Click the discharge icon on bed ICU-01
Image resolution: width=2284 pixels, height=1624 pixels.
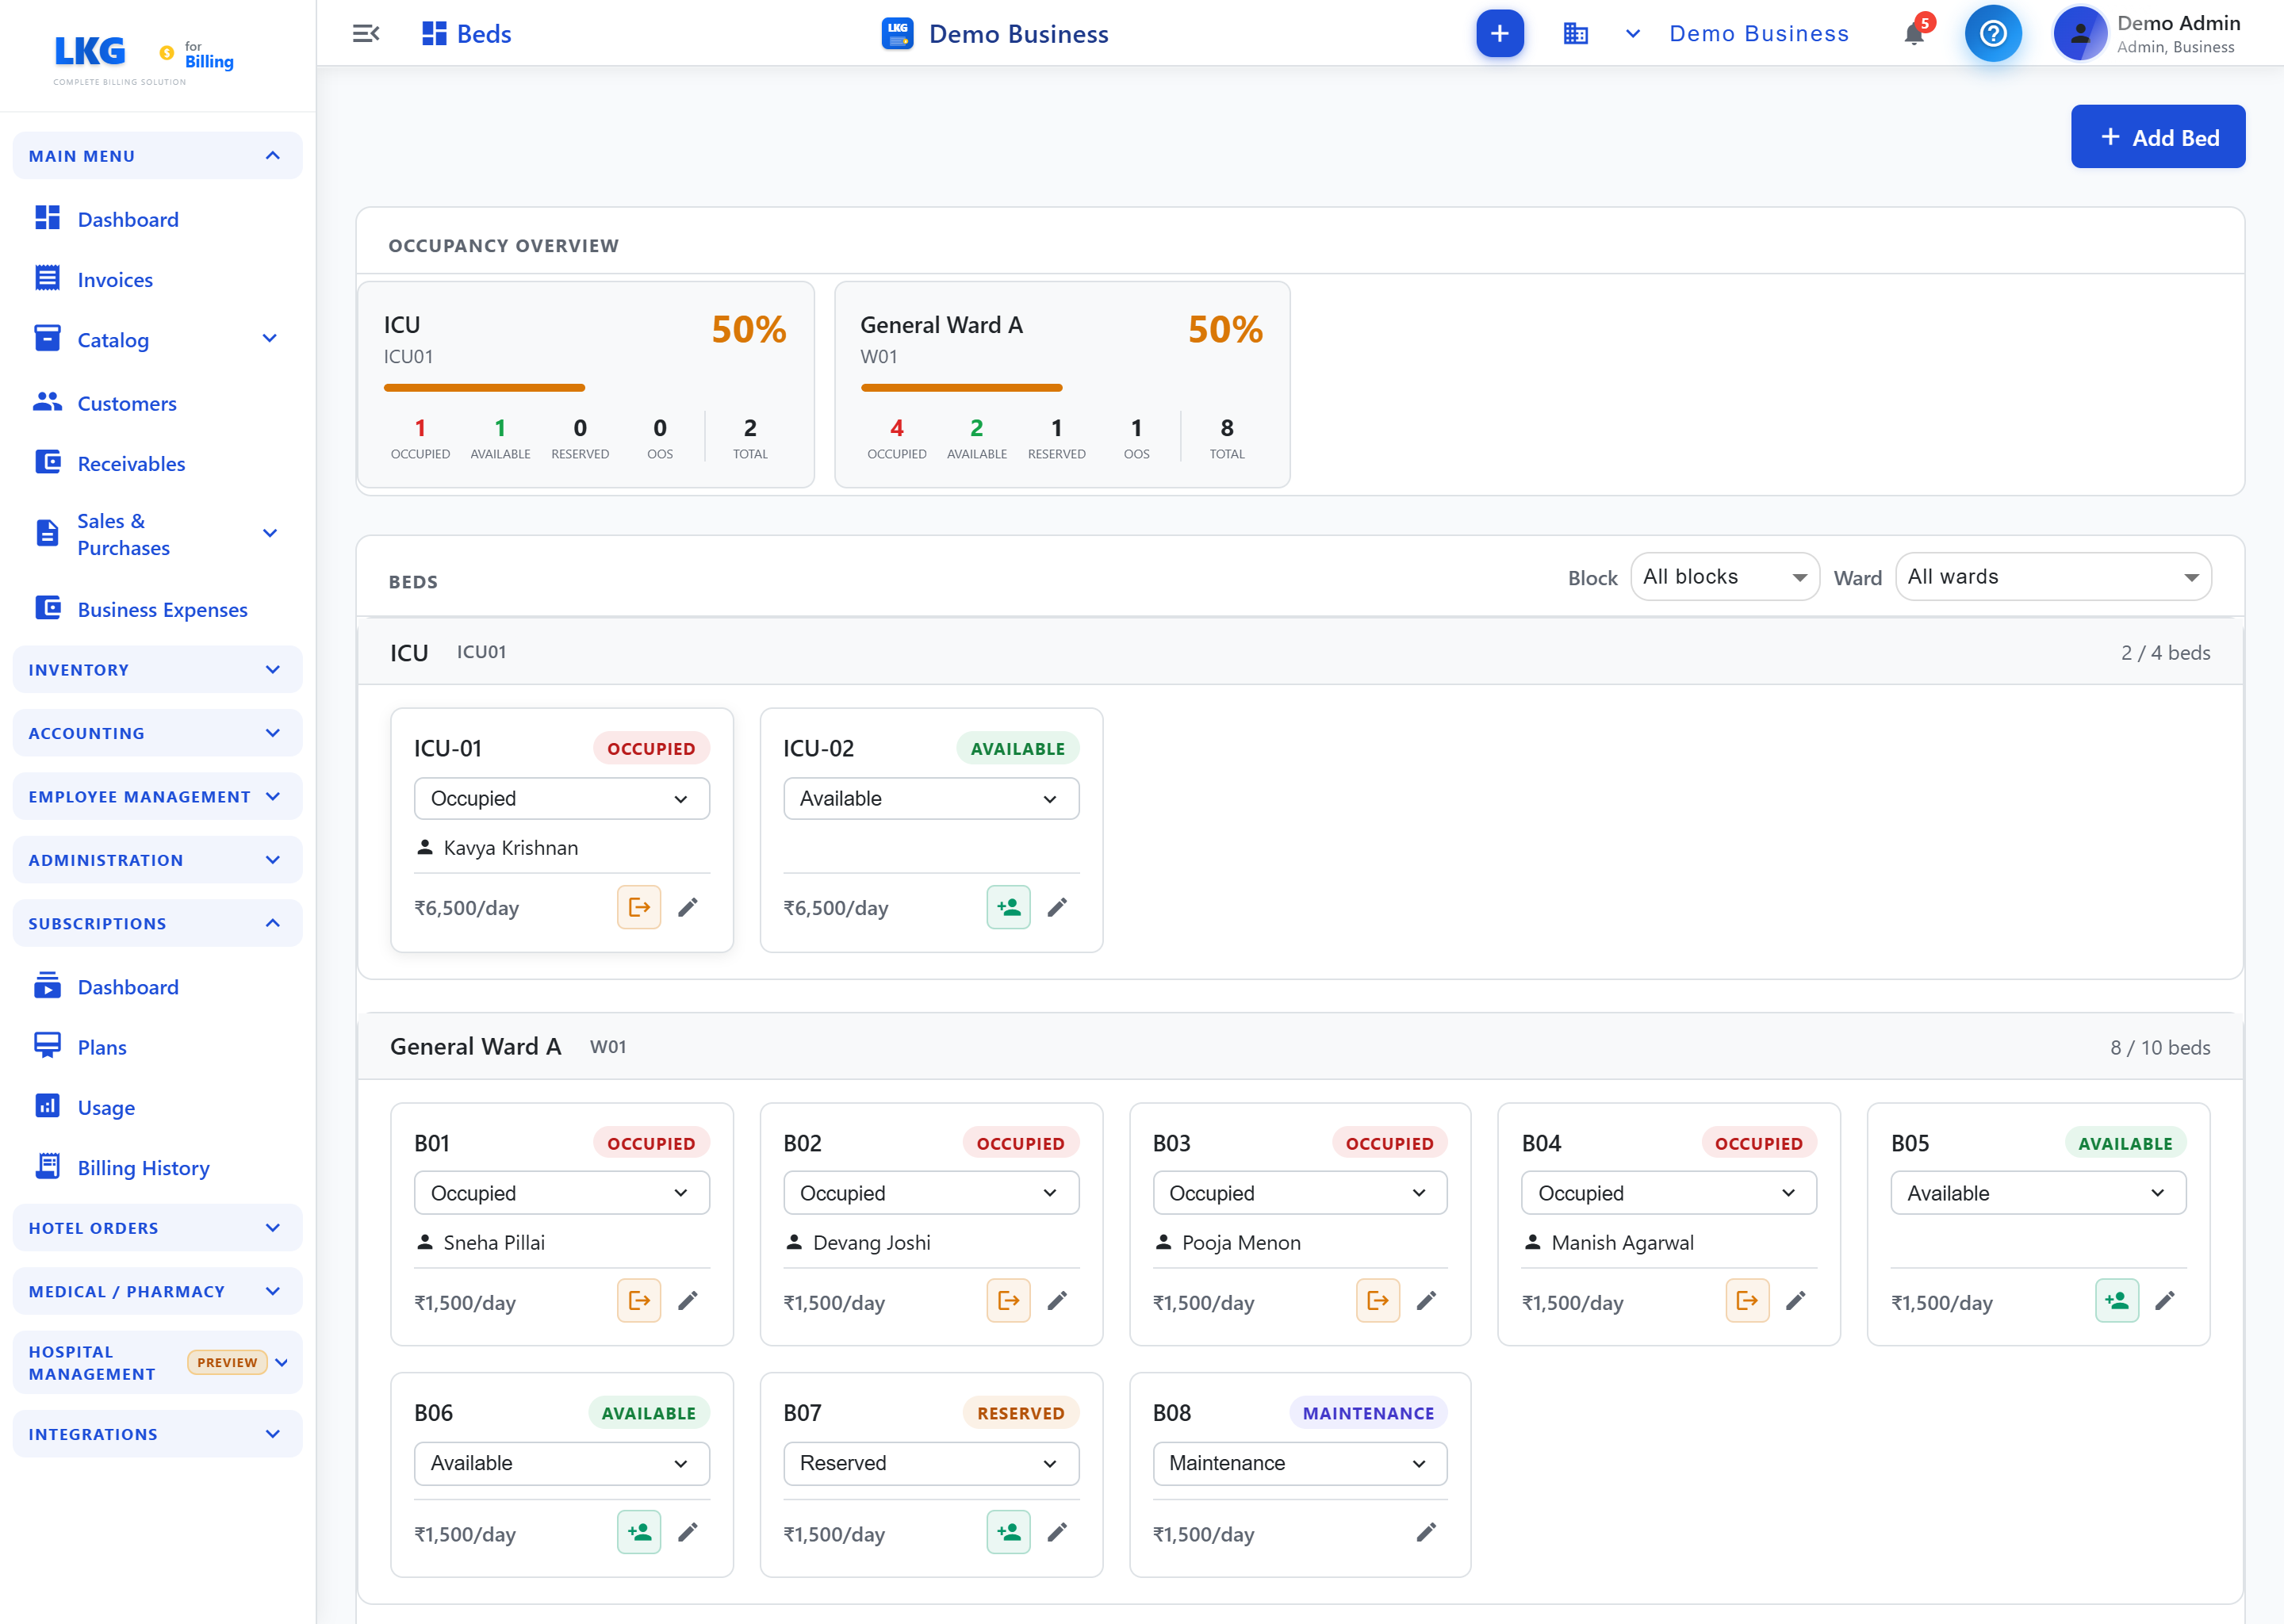[638, 907]
